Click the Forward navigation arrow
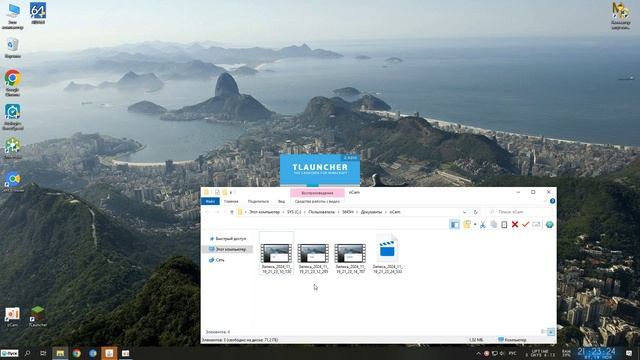Viewport: 640px width, 360px height. point(217,212)
